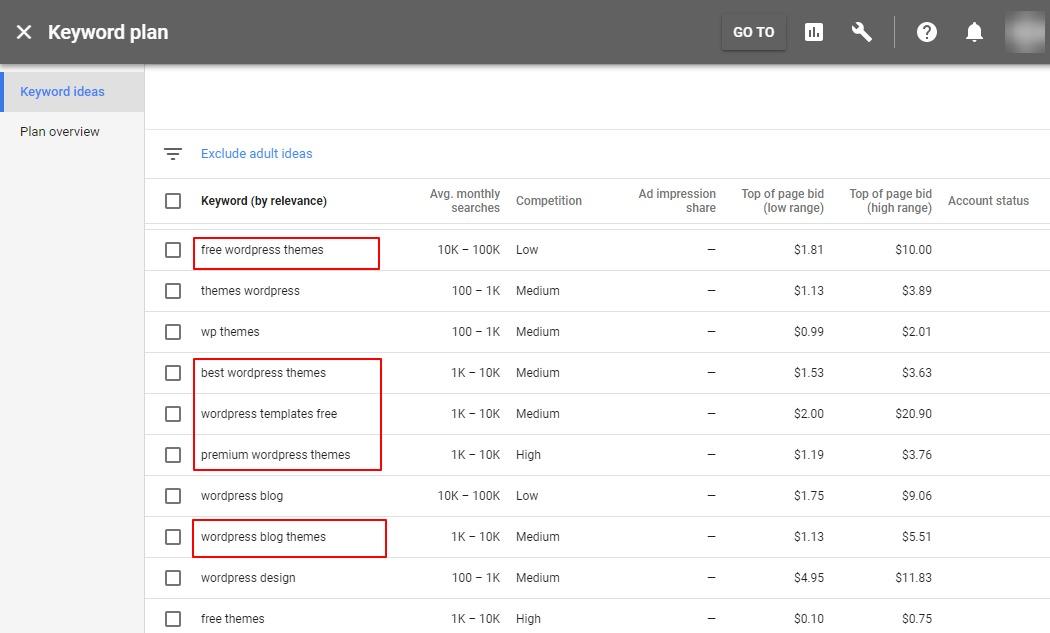Sort by Competition column header
1050x633 pixels.
point(548,201)
